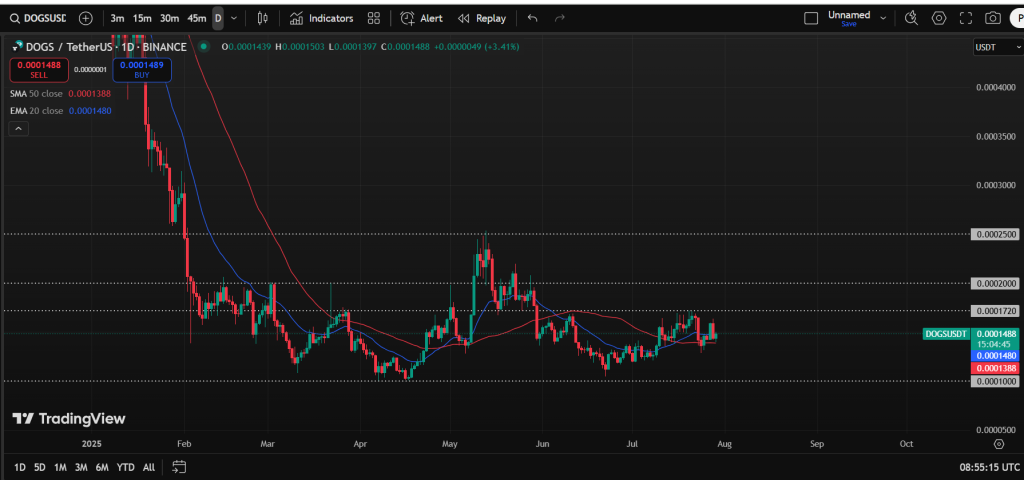The image size is (1024, 480).
Task: Open the indicator templates grid icon
Action: pyautogui.click(x=374, y=18)
